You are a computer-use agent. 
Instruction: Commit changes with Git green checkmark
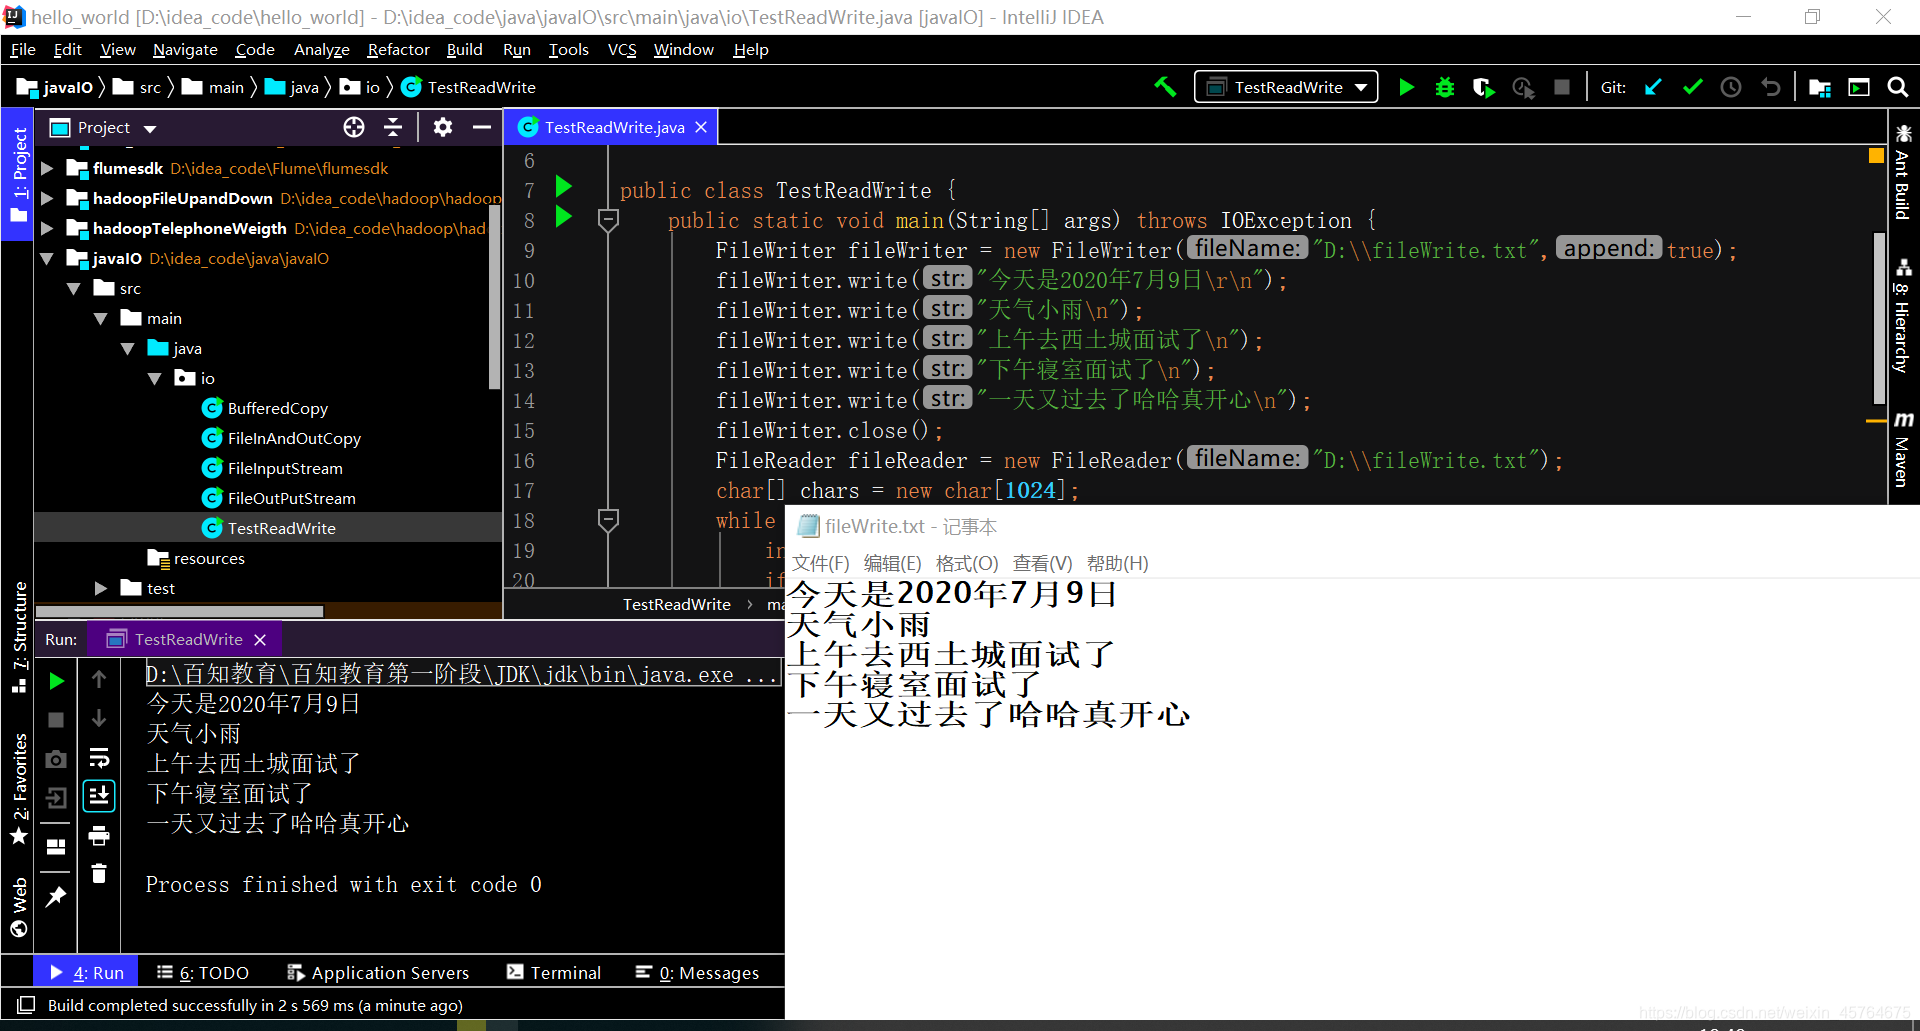click(1692, 87)
